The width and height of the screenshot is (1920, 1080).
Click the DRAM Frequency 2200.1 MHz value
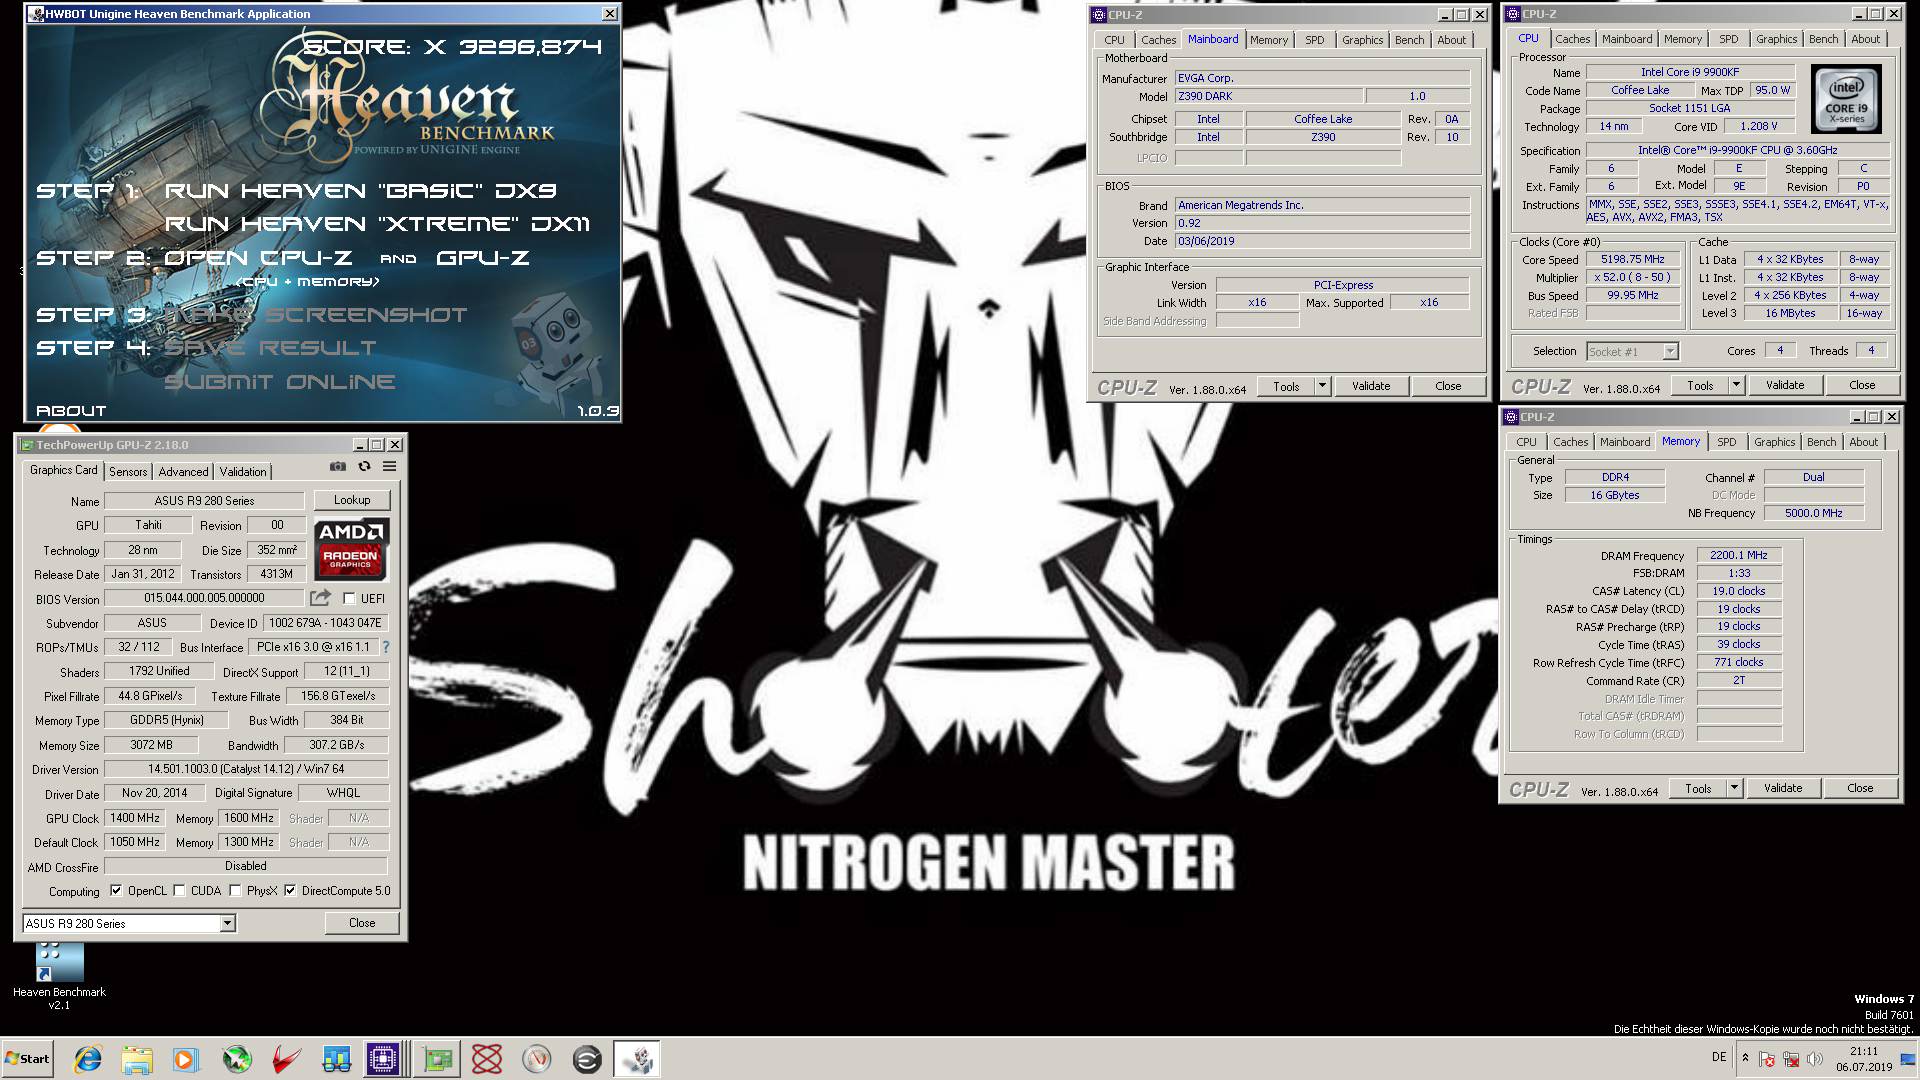[1739, 555]
